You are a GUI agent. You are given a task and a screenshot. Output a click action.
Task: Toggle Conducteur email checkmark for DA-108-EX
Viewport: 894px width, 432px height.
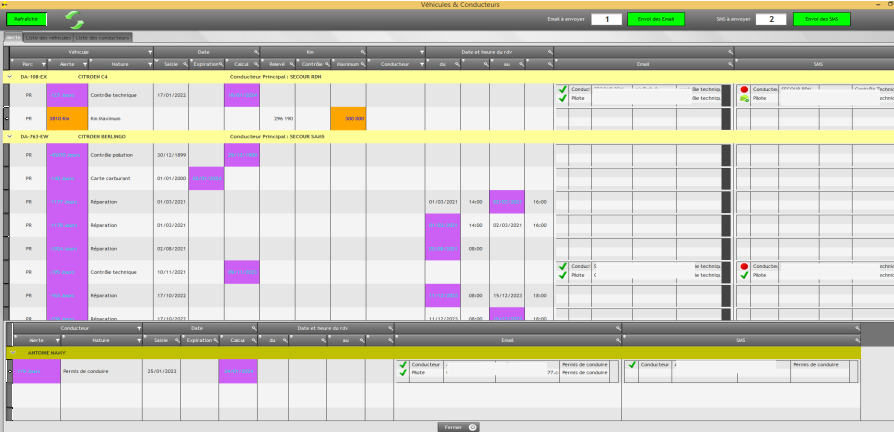[x=563, y=89]
